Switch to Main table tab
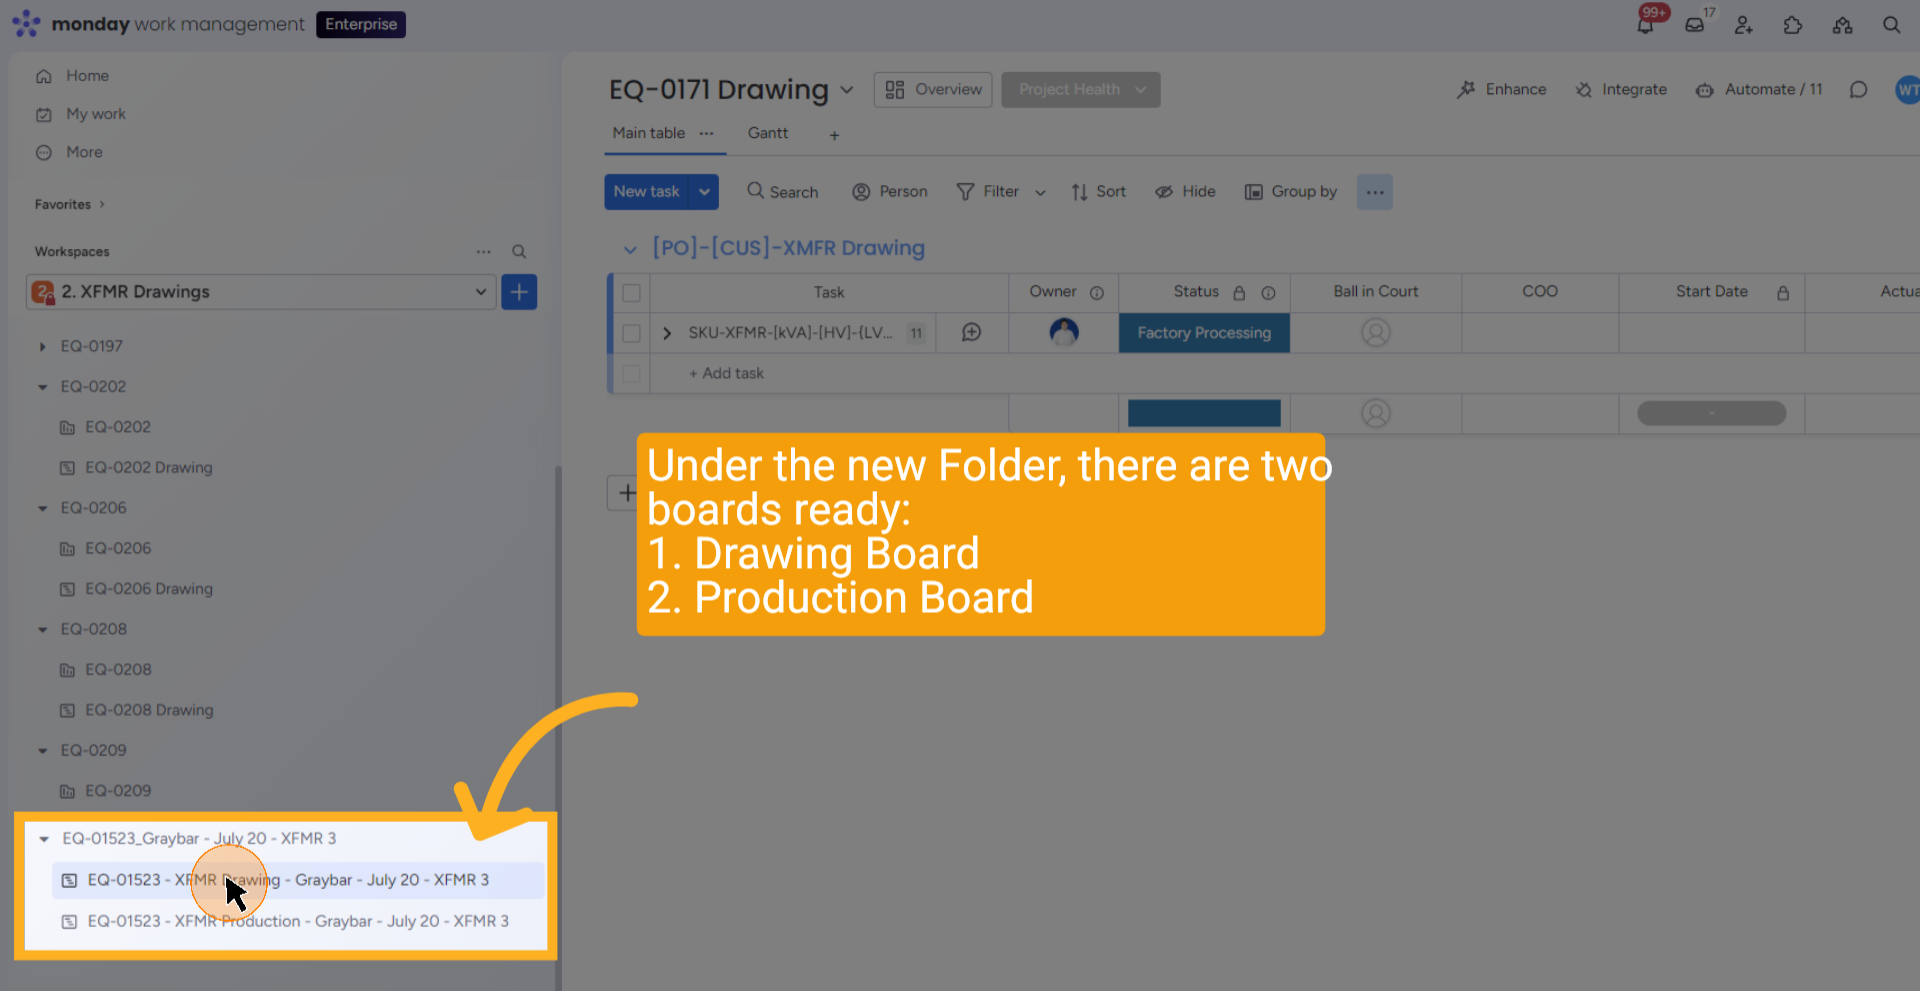Viewport: 1920px width, 991px height. [649, 133]
